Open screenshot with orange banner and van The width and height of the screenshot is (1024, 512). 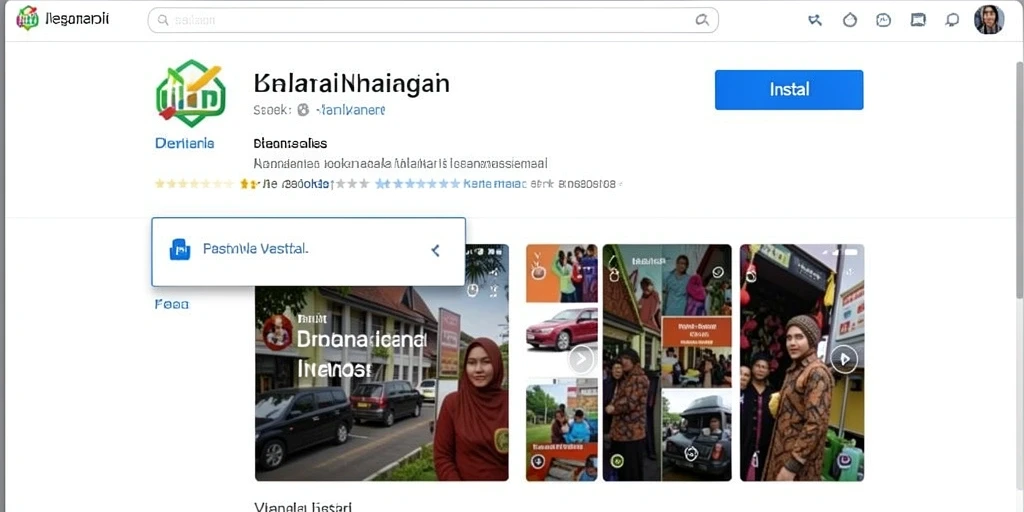coord(667,362)
